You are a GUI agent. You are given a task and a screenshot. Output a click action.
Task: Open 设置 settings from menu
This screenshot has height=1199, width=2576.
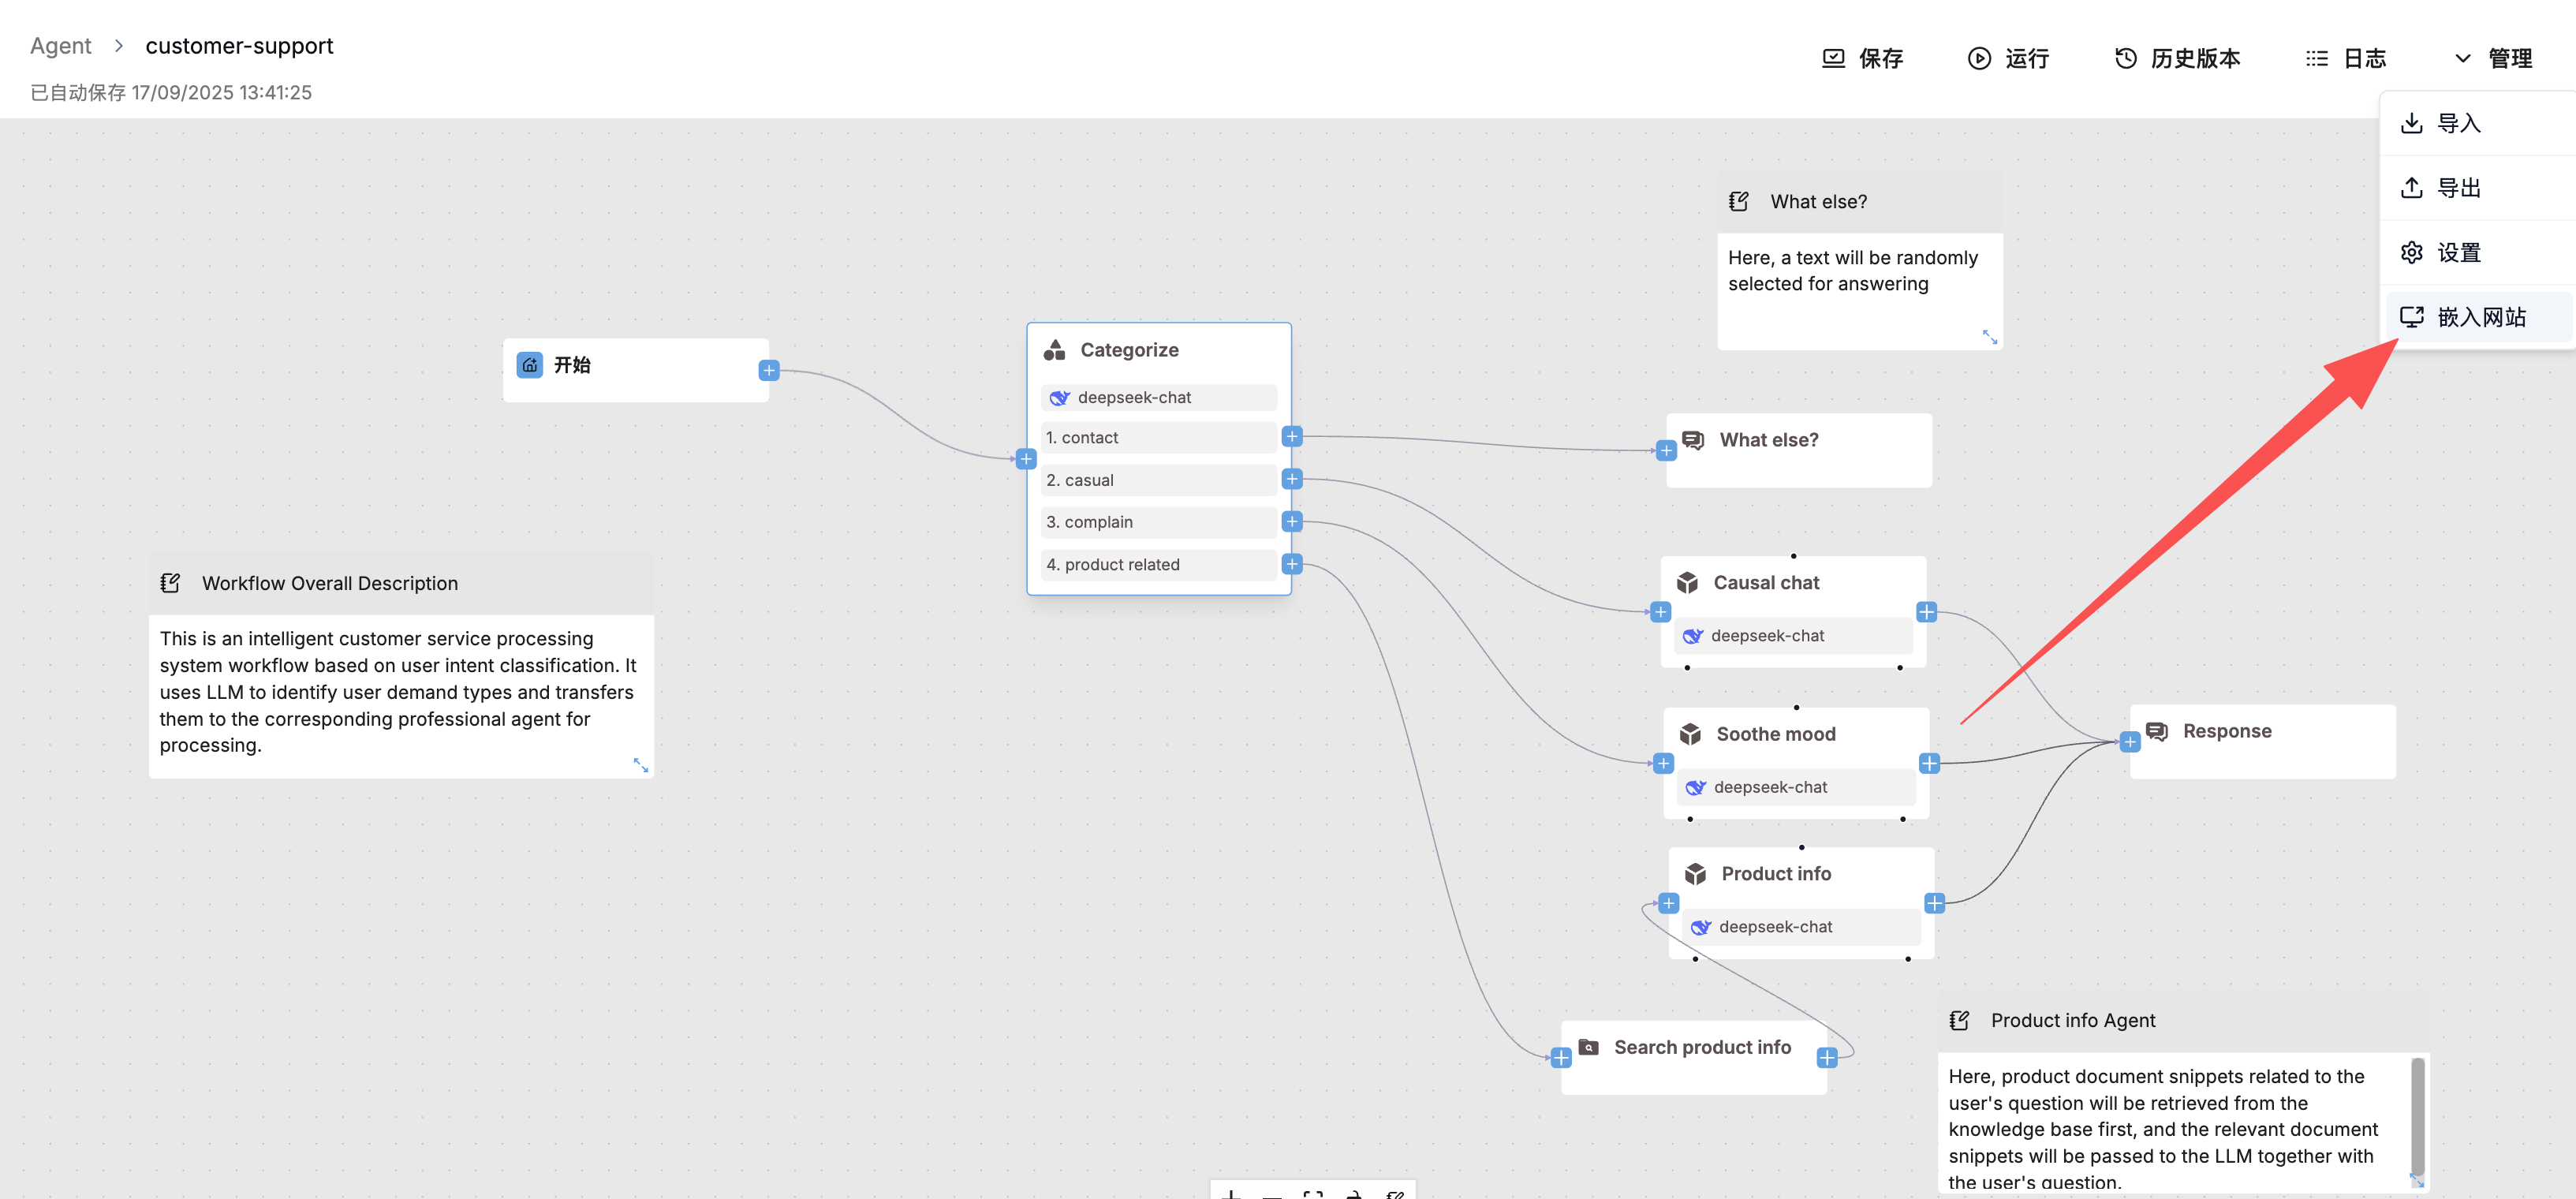2458,252
